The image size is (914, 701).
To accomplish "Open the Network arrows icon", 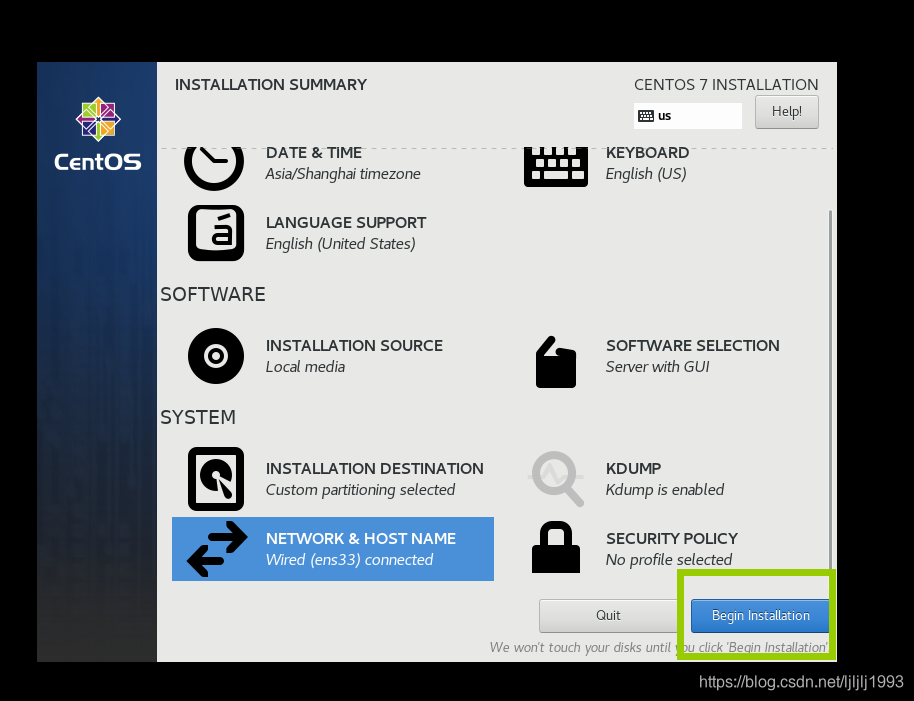I will pos(217,549).
